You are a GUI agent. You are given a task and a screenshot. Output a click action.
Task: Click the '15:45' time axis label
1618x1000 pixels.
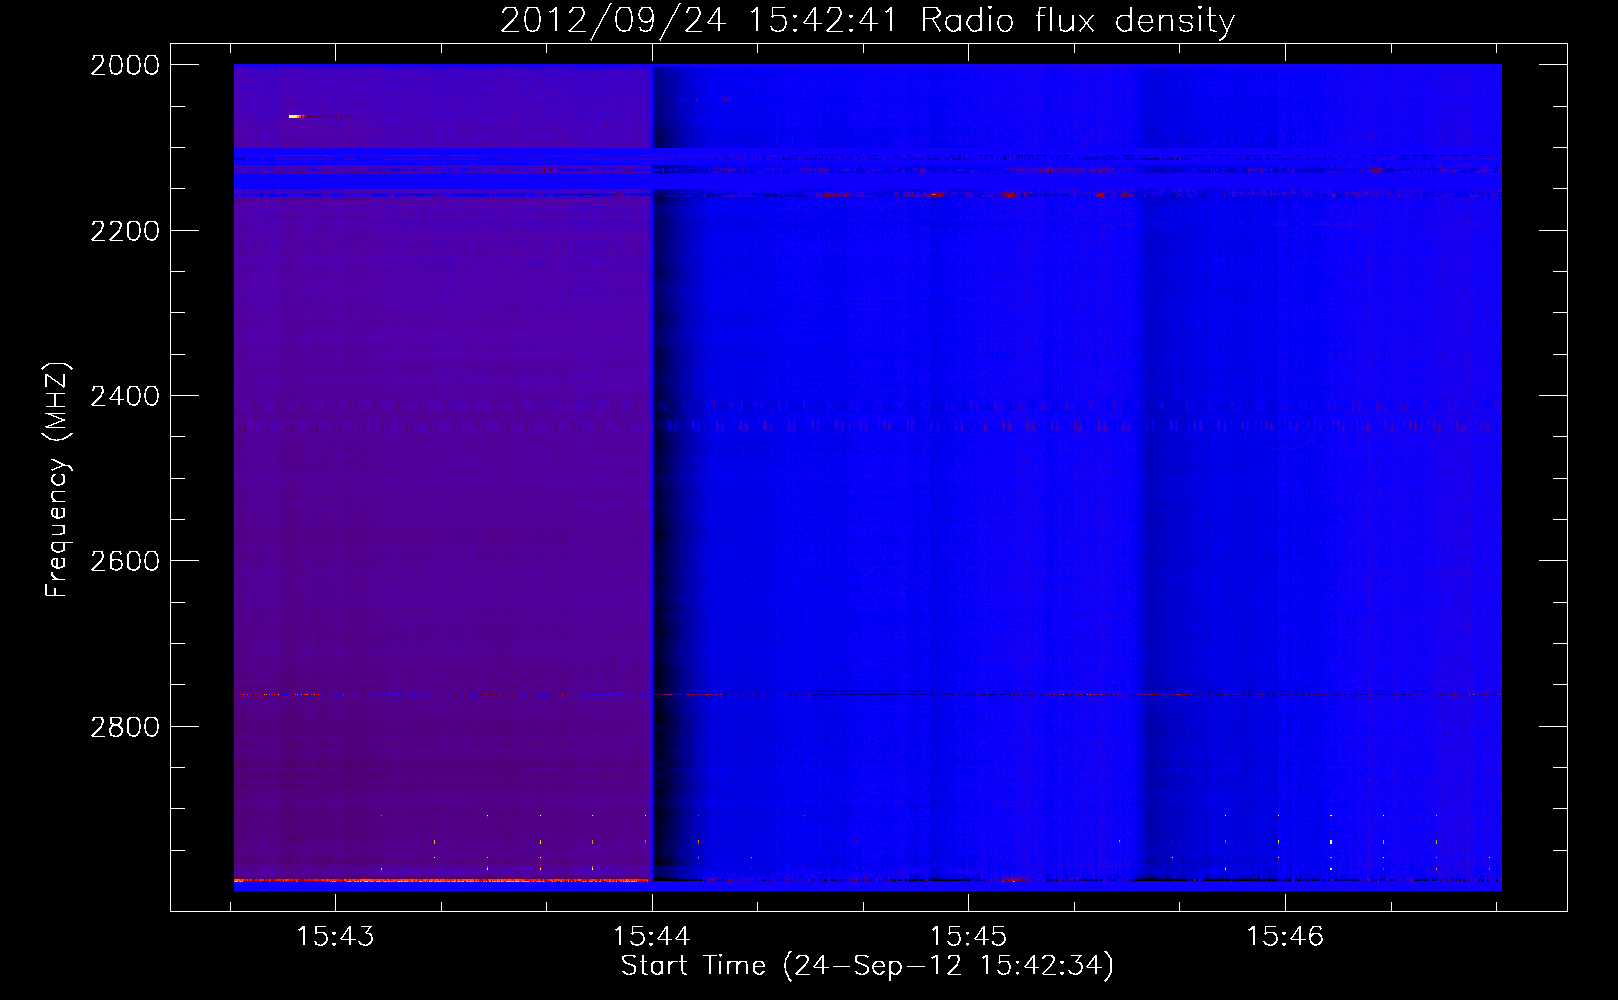click(968, 936)
